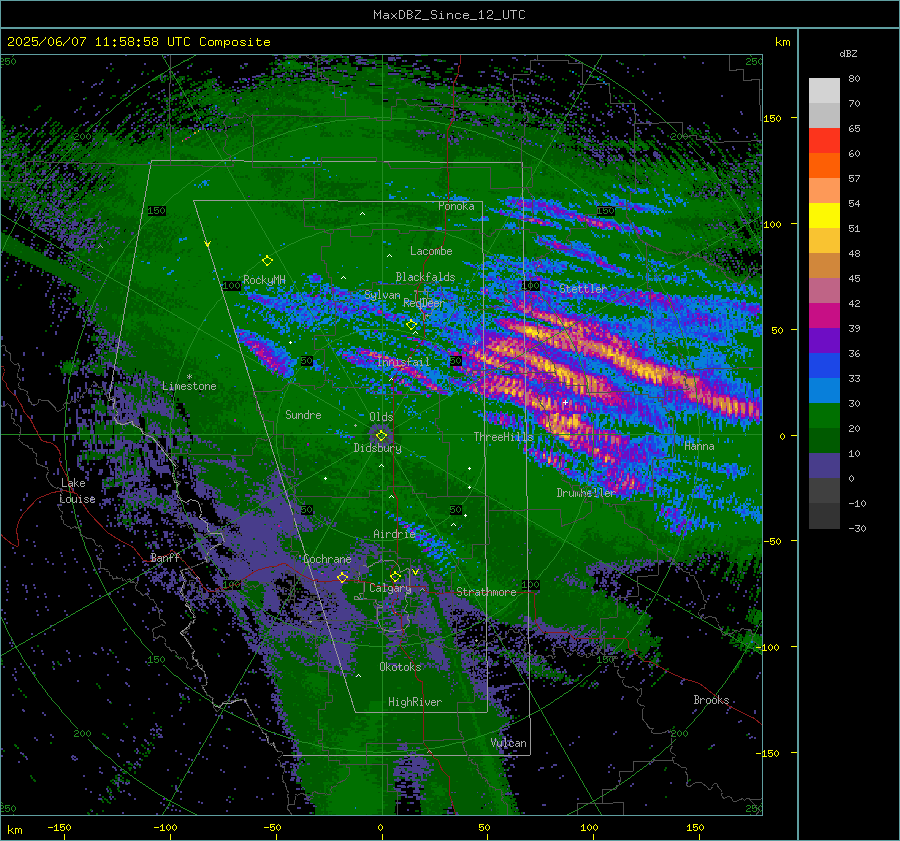Select the slate purple 0-10 dBZ swatch
This screenshot has width=900, height=841.
(x=824, y=466)
